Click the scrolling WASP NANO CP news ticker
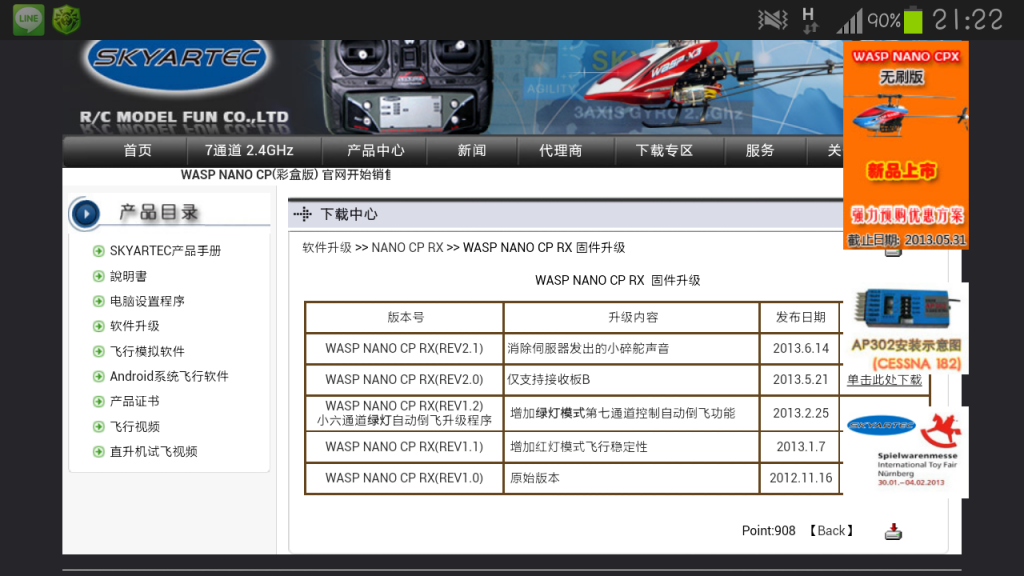This screenshot has height=576, width=1024. (x=285, y=175)
